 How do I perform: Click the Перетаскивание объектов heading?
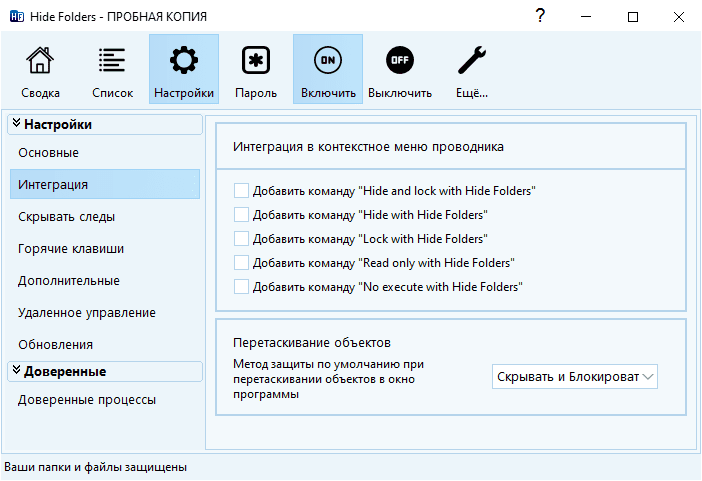coord(312,343)
